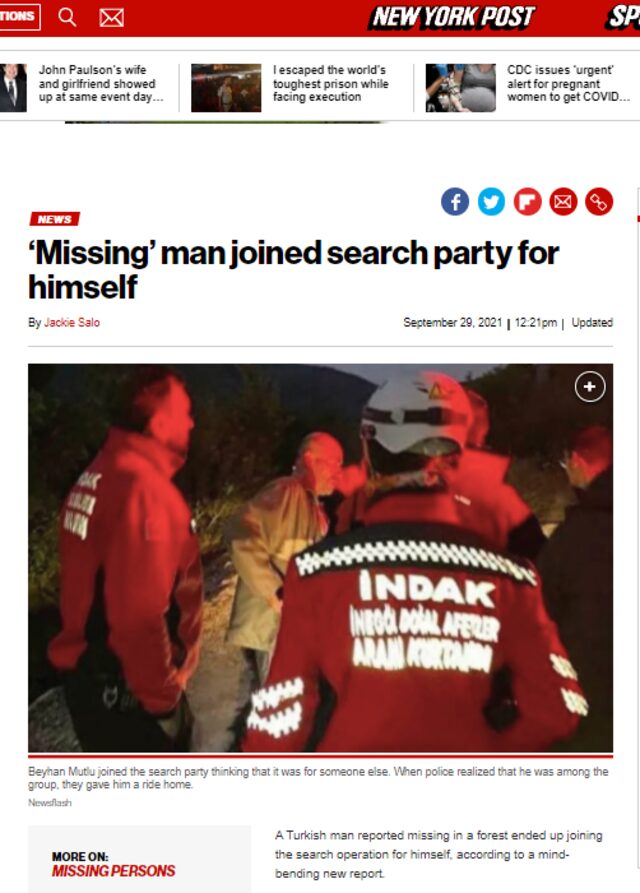
Task: Open the Sports section tab
Action: pyautogui.click(x=623, y=17)
